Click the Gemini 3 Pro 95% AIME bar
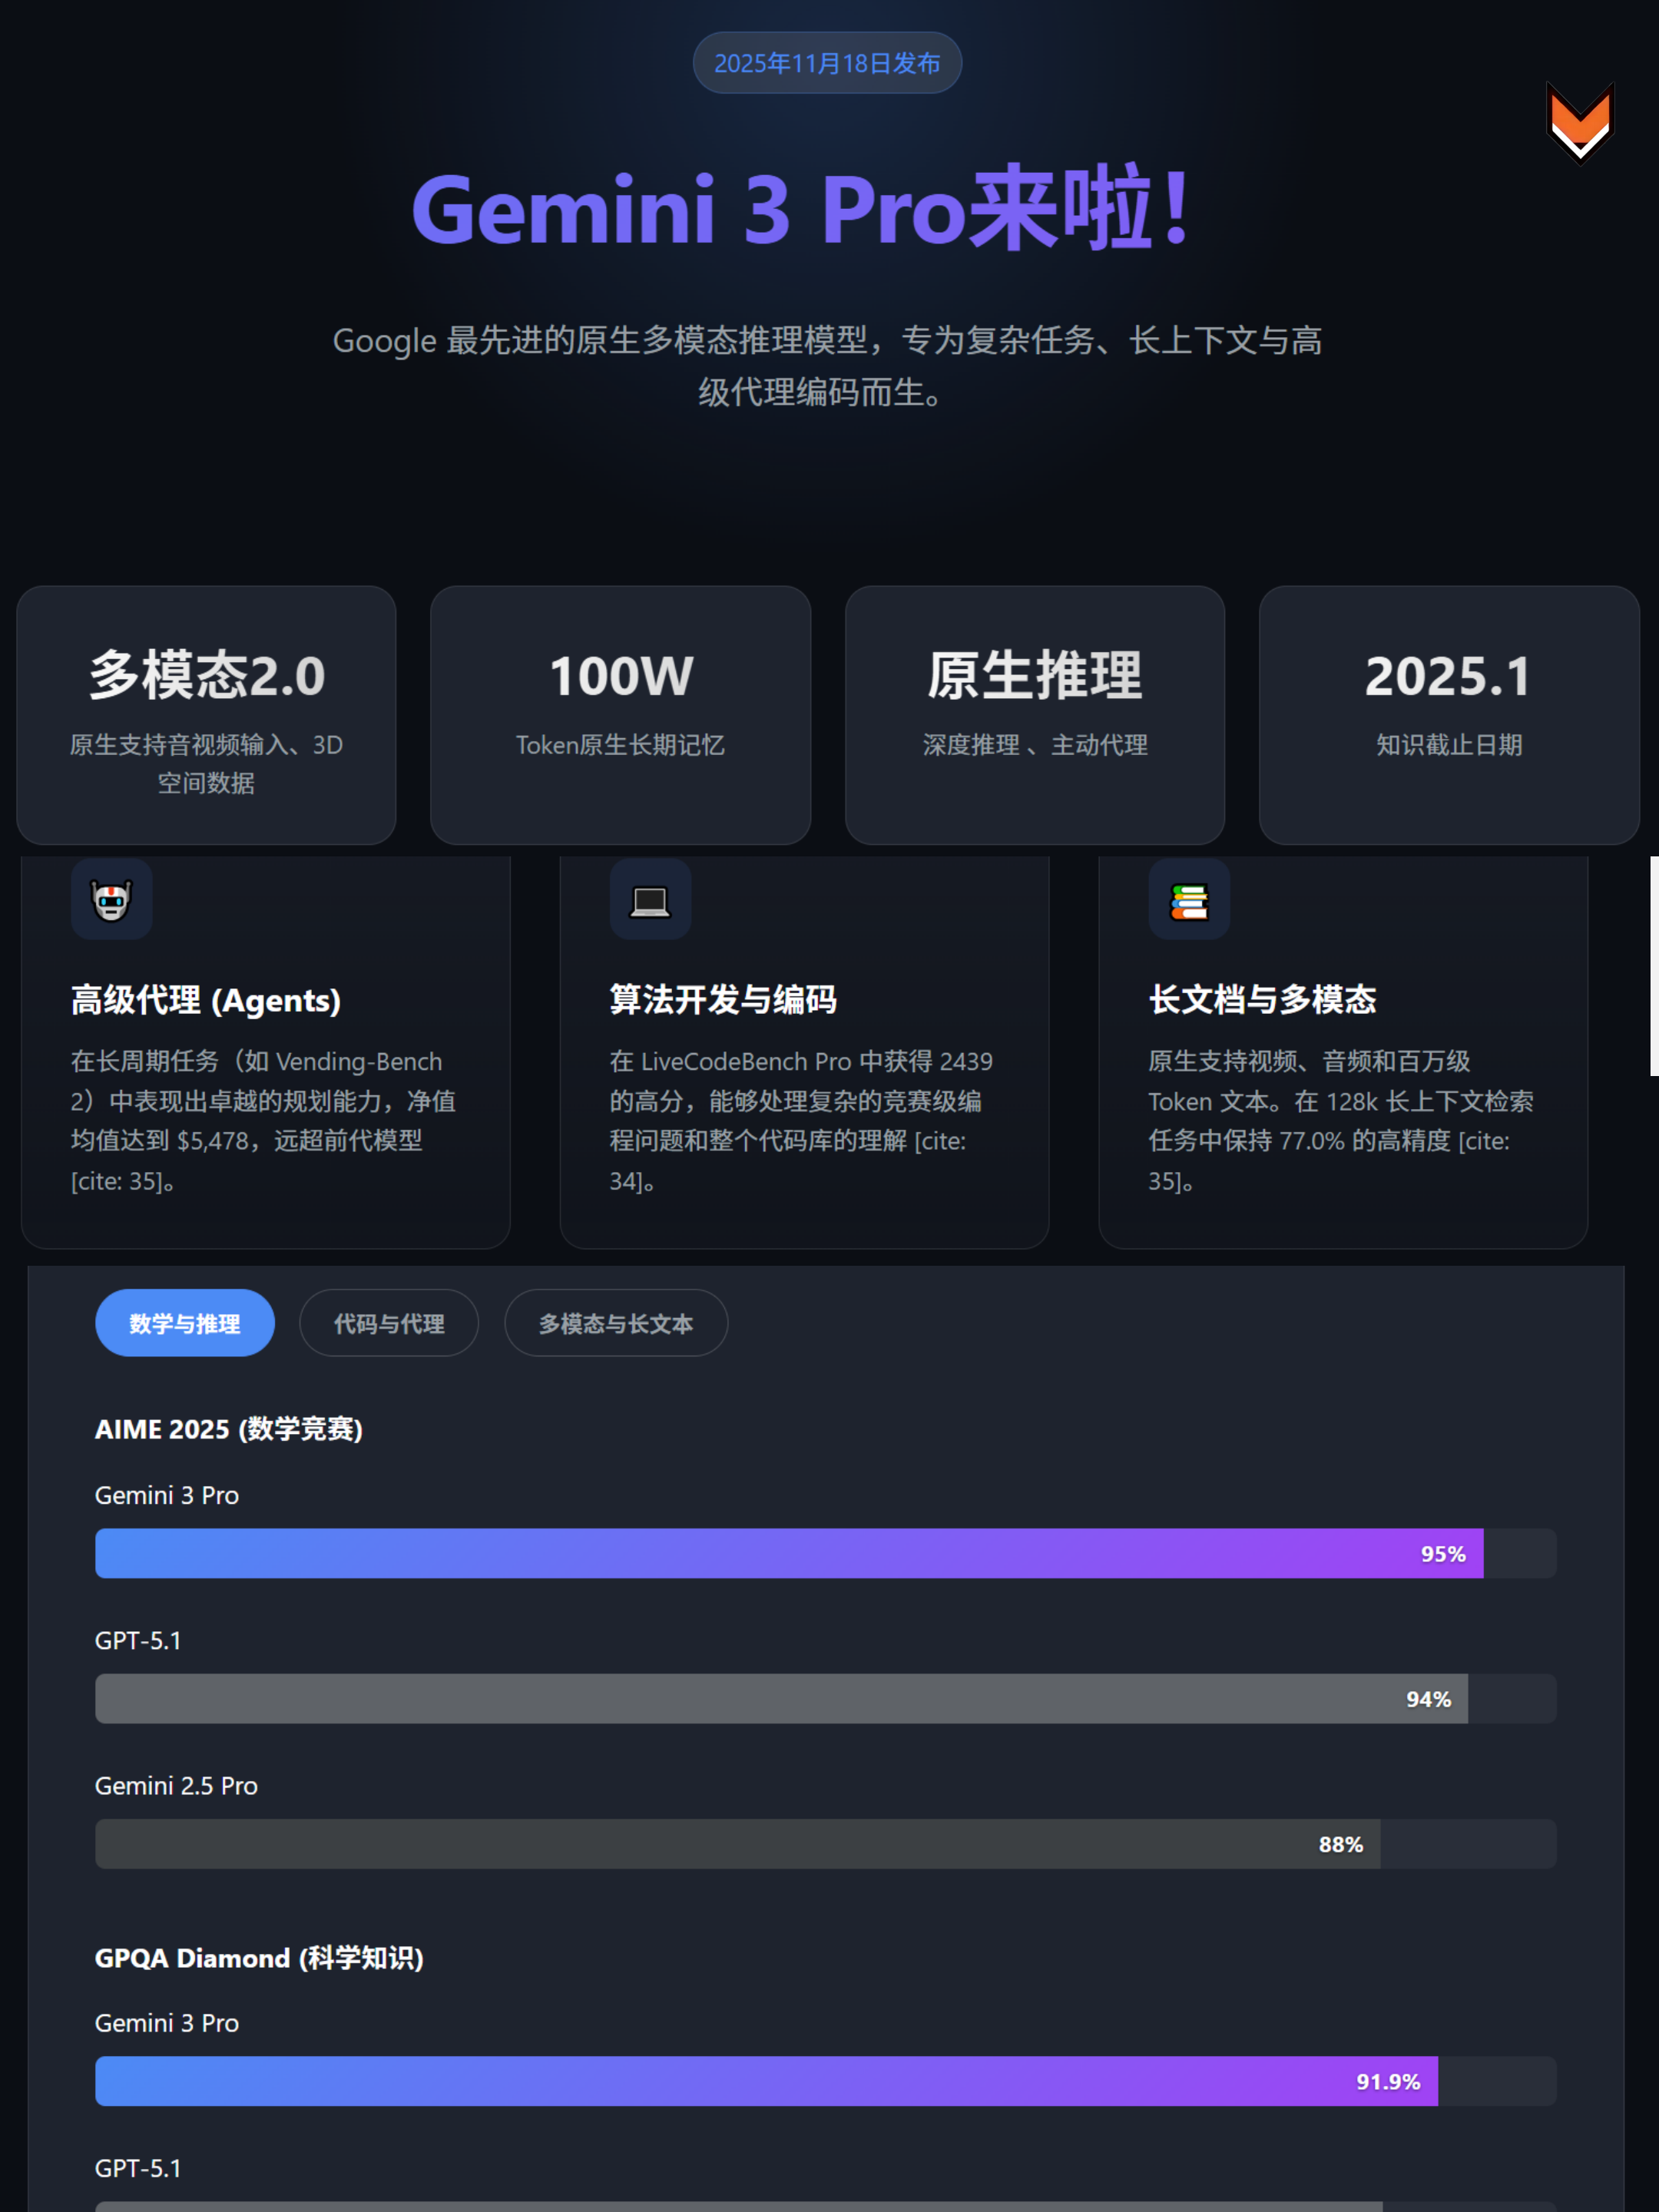 [788, 1553]
